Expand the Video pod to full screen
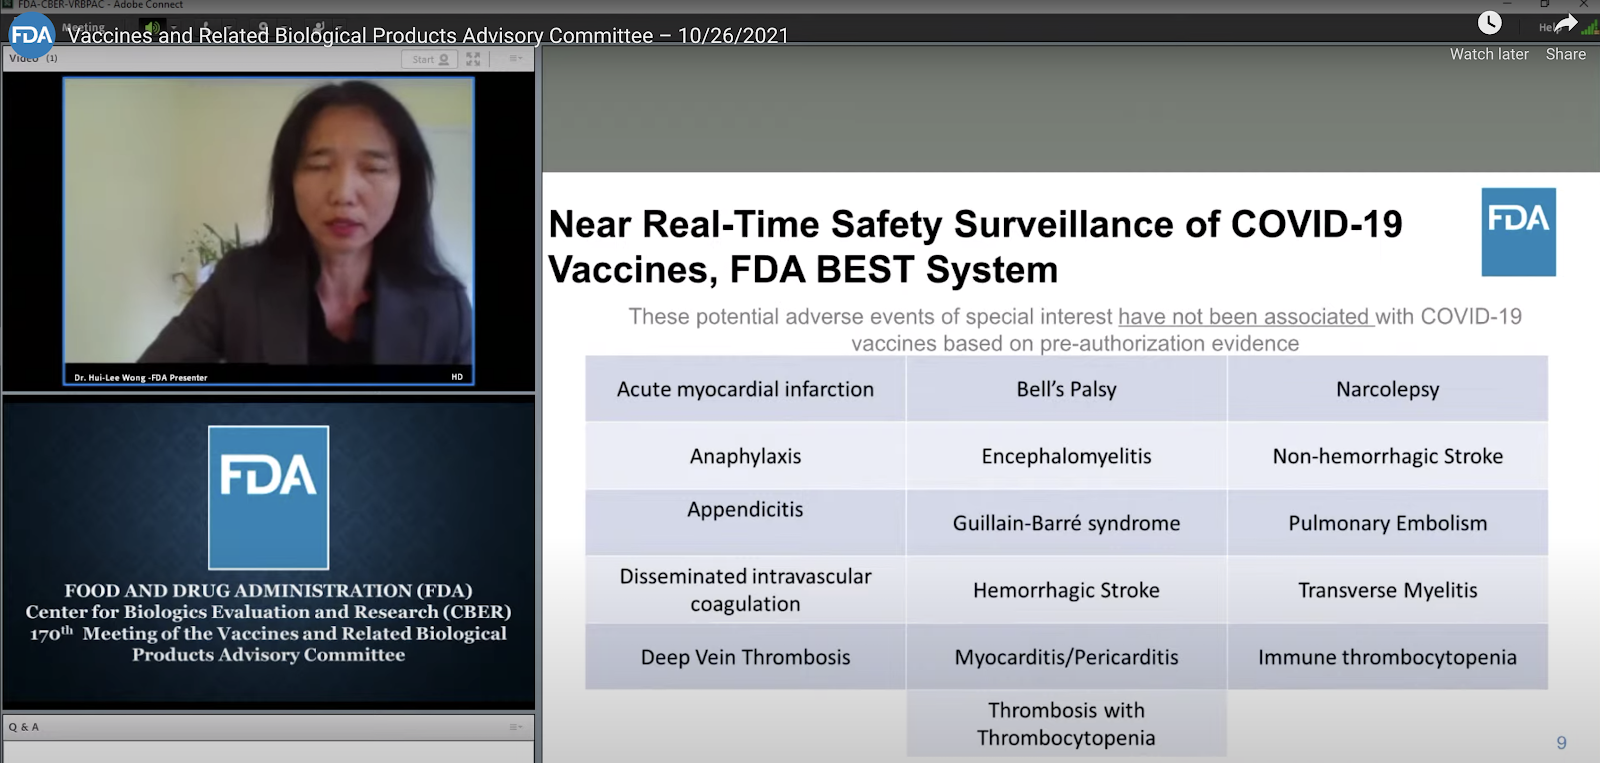Screen dimensions: 1600x763 [473, 59]
